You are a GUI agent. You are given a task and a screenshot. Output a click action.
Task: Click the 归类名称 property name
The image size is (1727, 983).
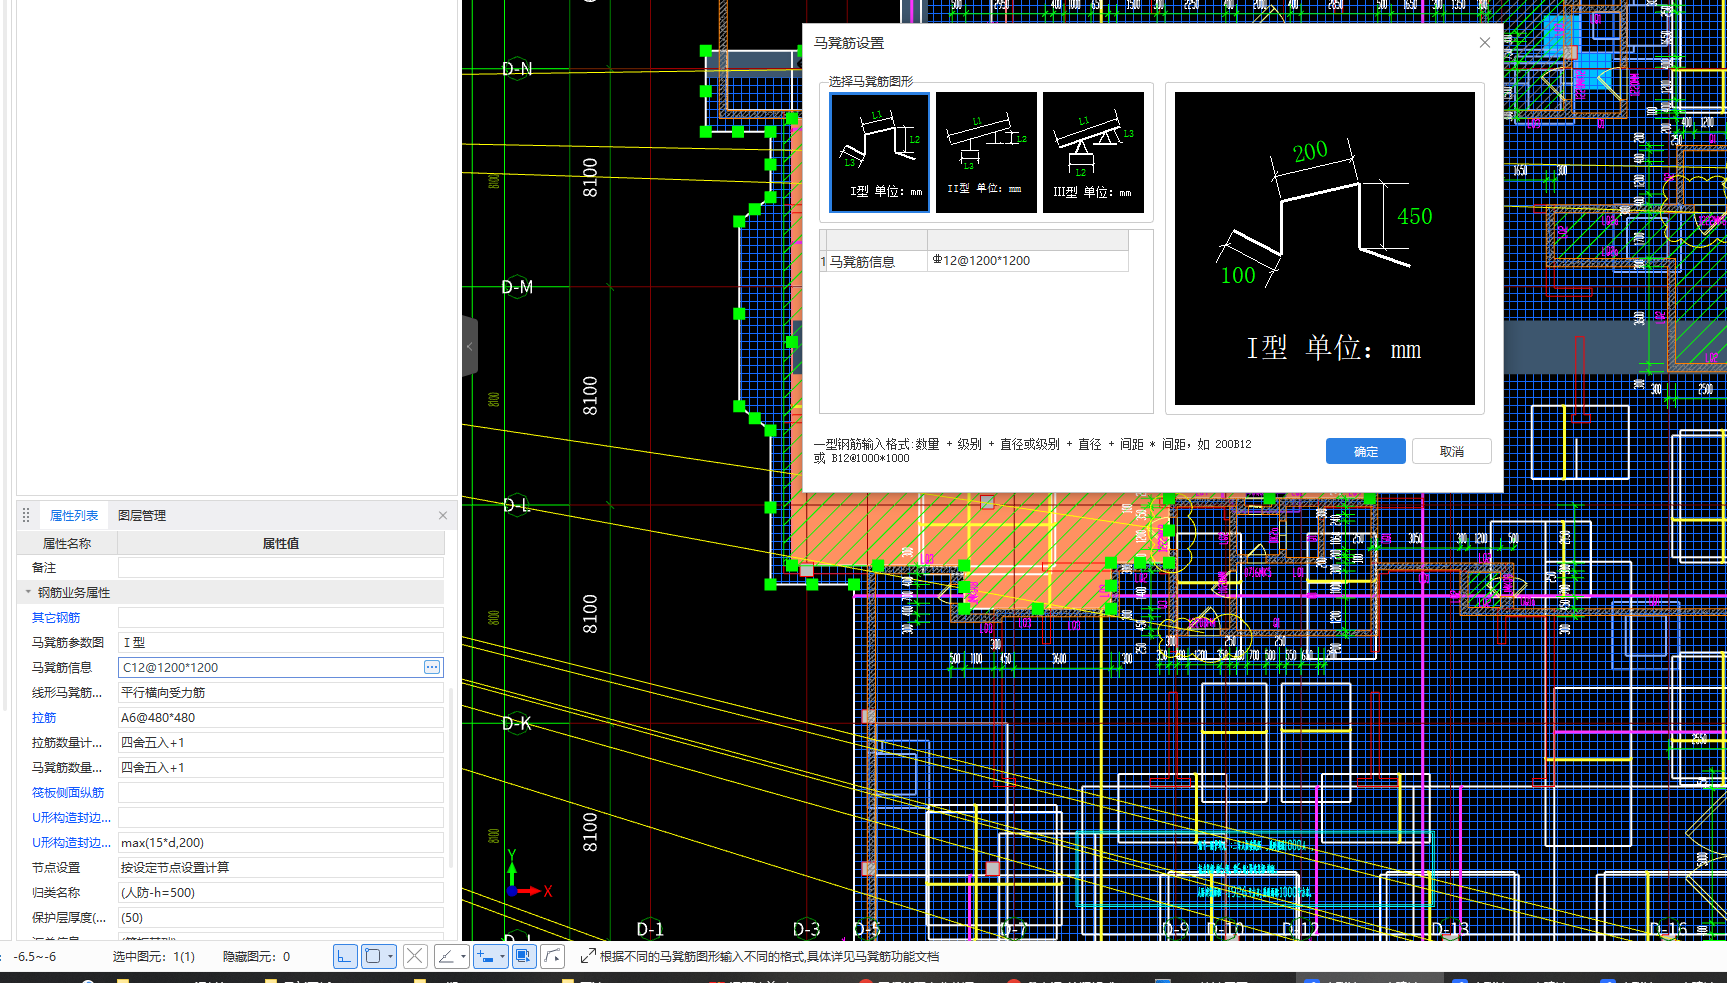[x=56, y=893]
